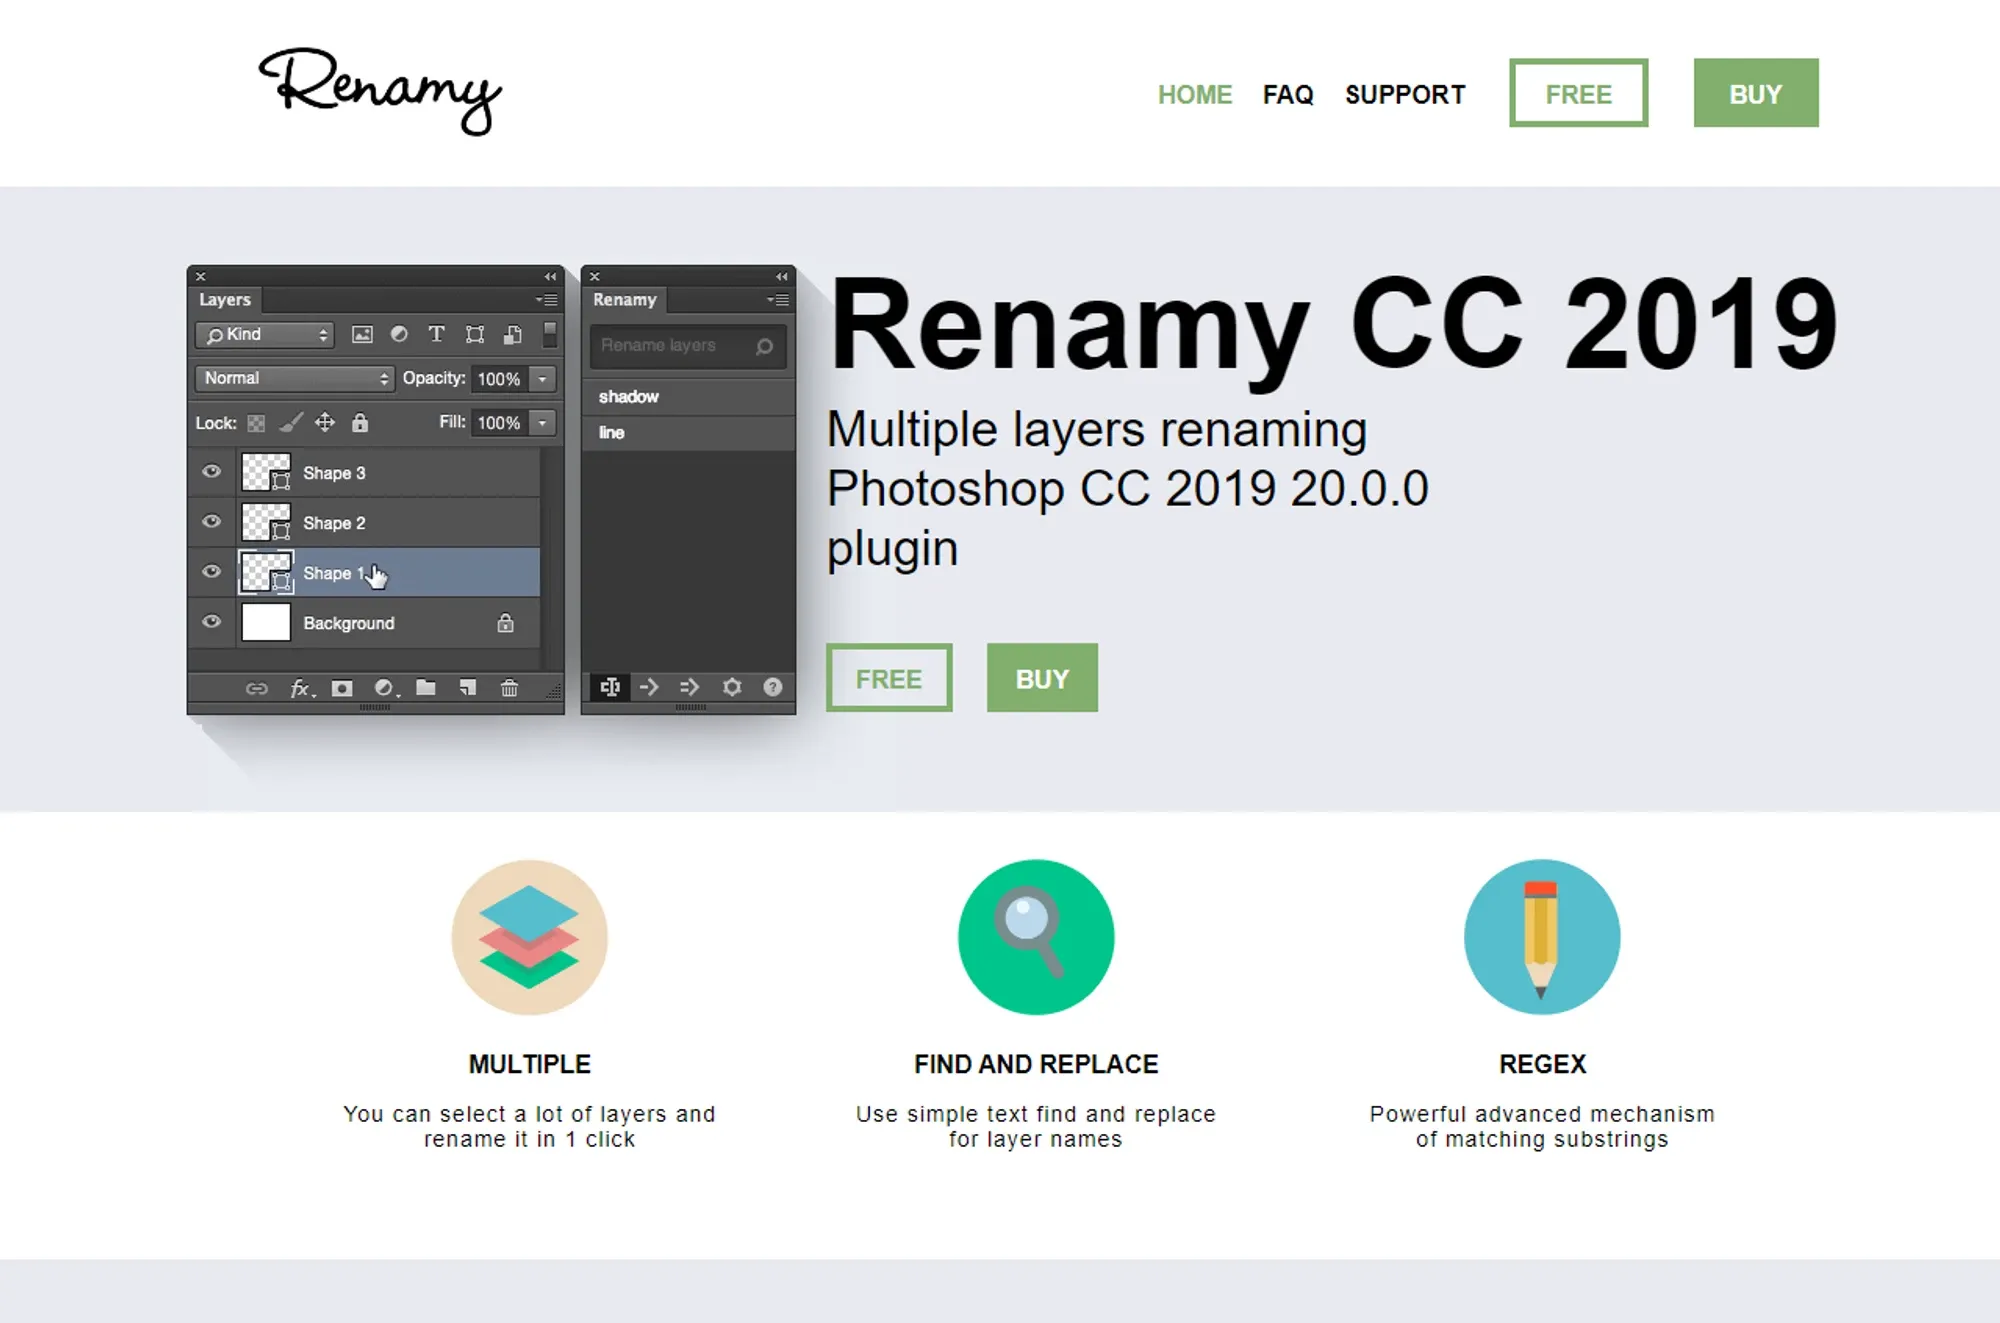The width and height of the screenshot is (2000, 1323).
Task: Click the Opacity 100% value field
Action: pyautogui.click(x=499, y=379)
